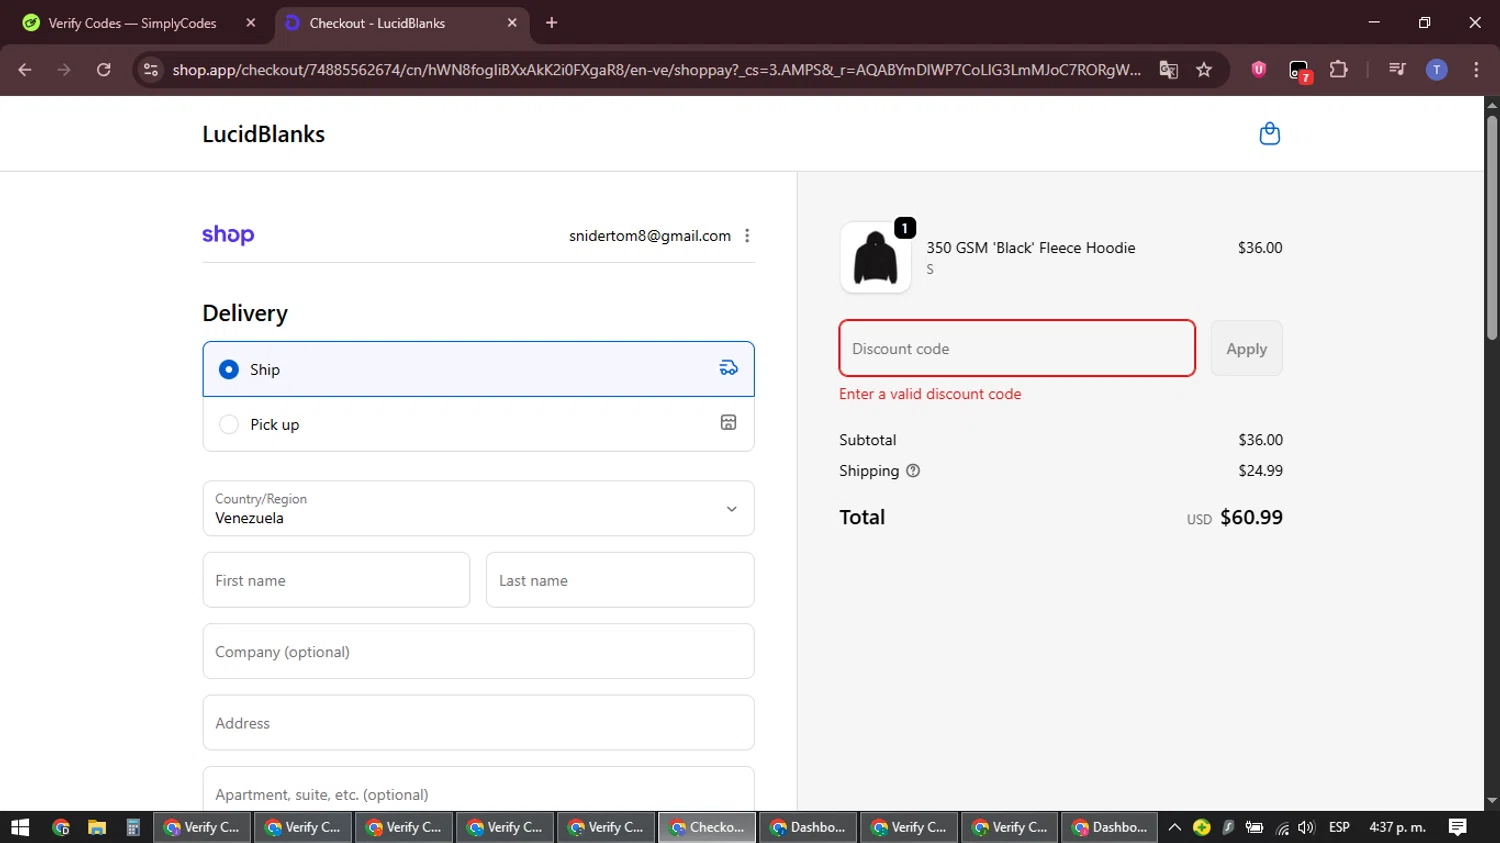Image resolution: width=1500 pixels, height=843 pixels.
Task: Switch to Checkout - LucidBlanks tab
Action: 402,22
